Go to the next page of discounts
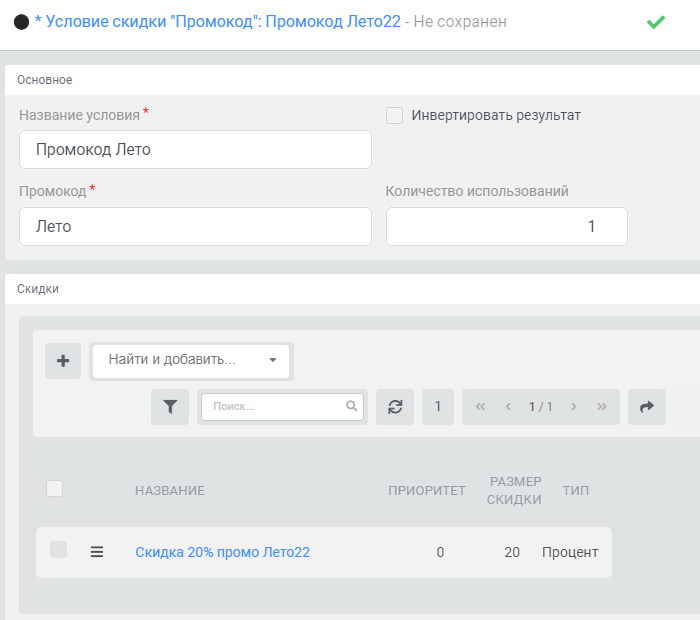The height and width of the screenshot is (620, 700). [x=574, y=407]
